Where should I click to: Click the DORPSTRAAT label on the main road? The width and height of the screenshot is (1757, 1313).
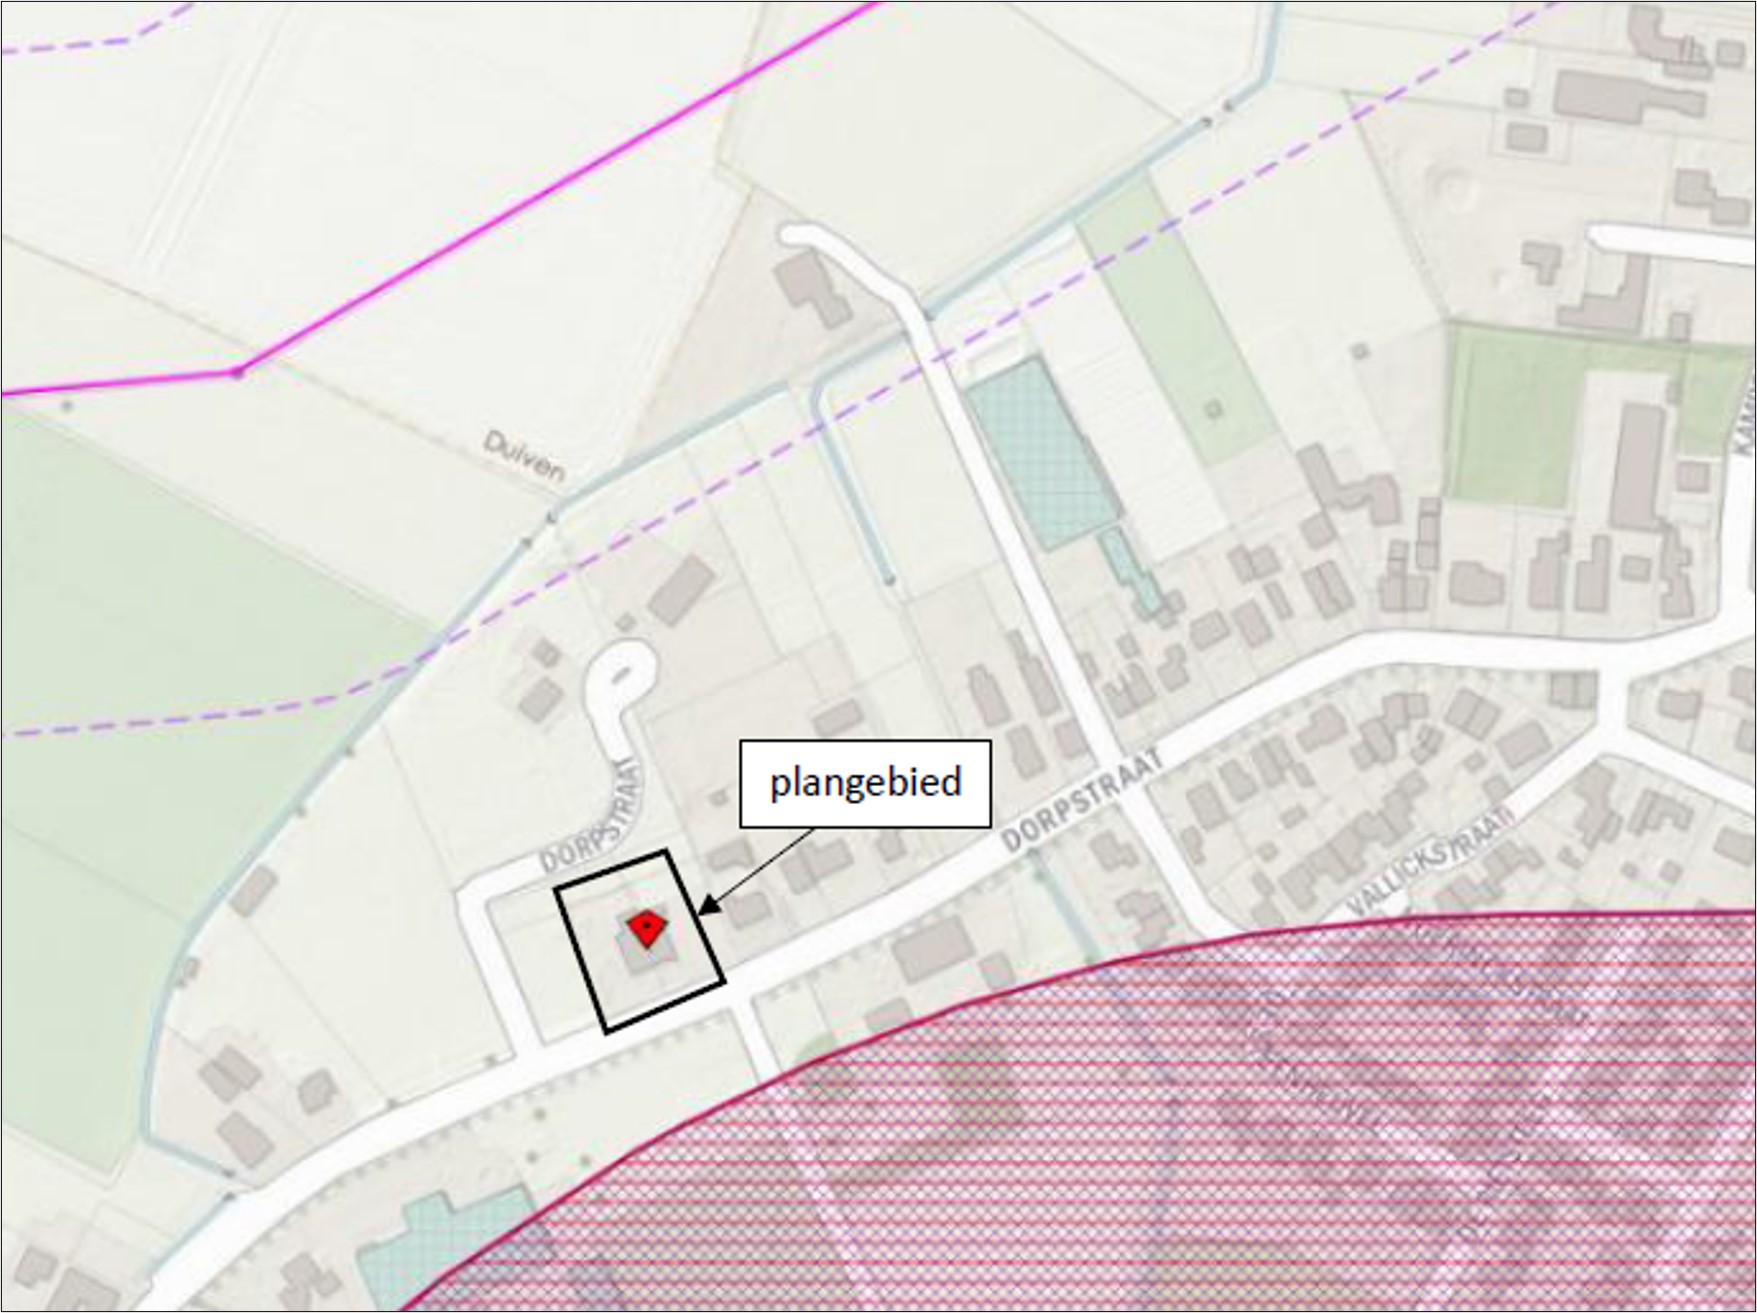1084,800
